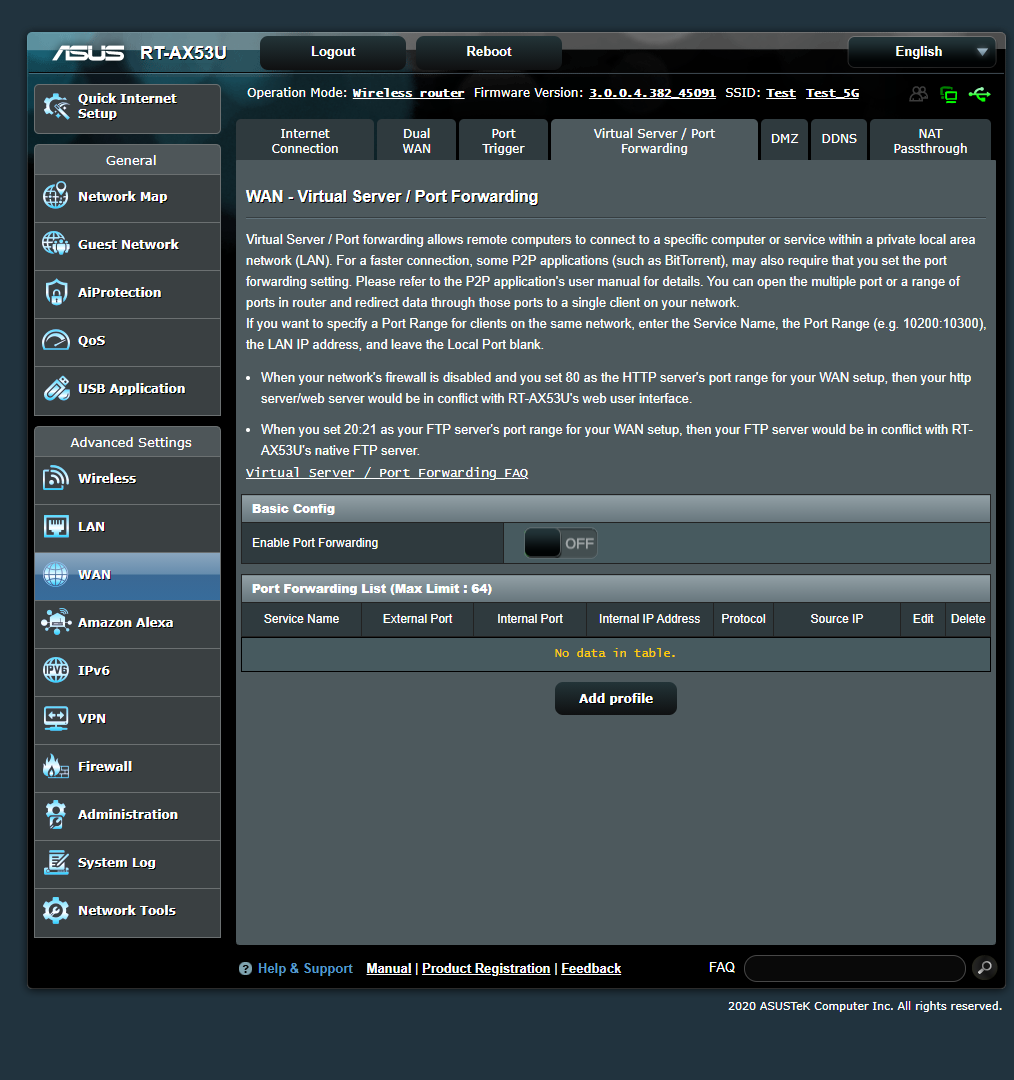The width and height of the screenshot is (1014, 1080).
Task: Click the 'No data in table.' message
Action: [x=615, y=653]
